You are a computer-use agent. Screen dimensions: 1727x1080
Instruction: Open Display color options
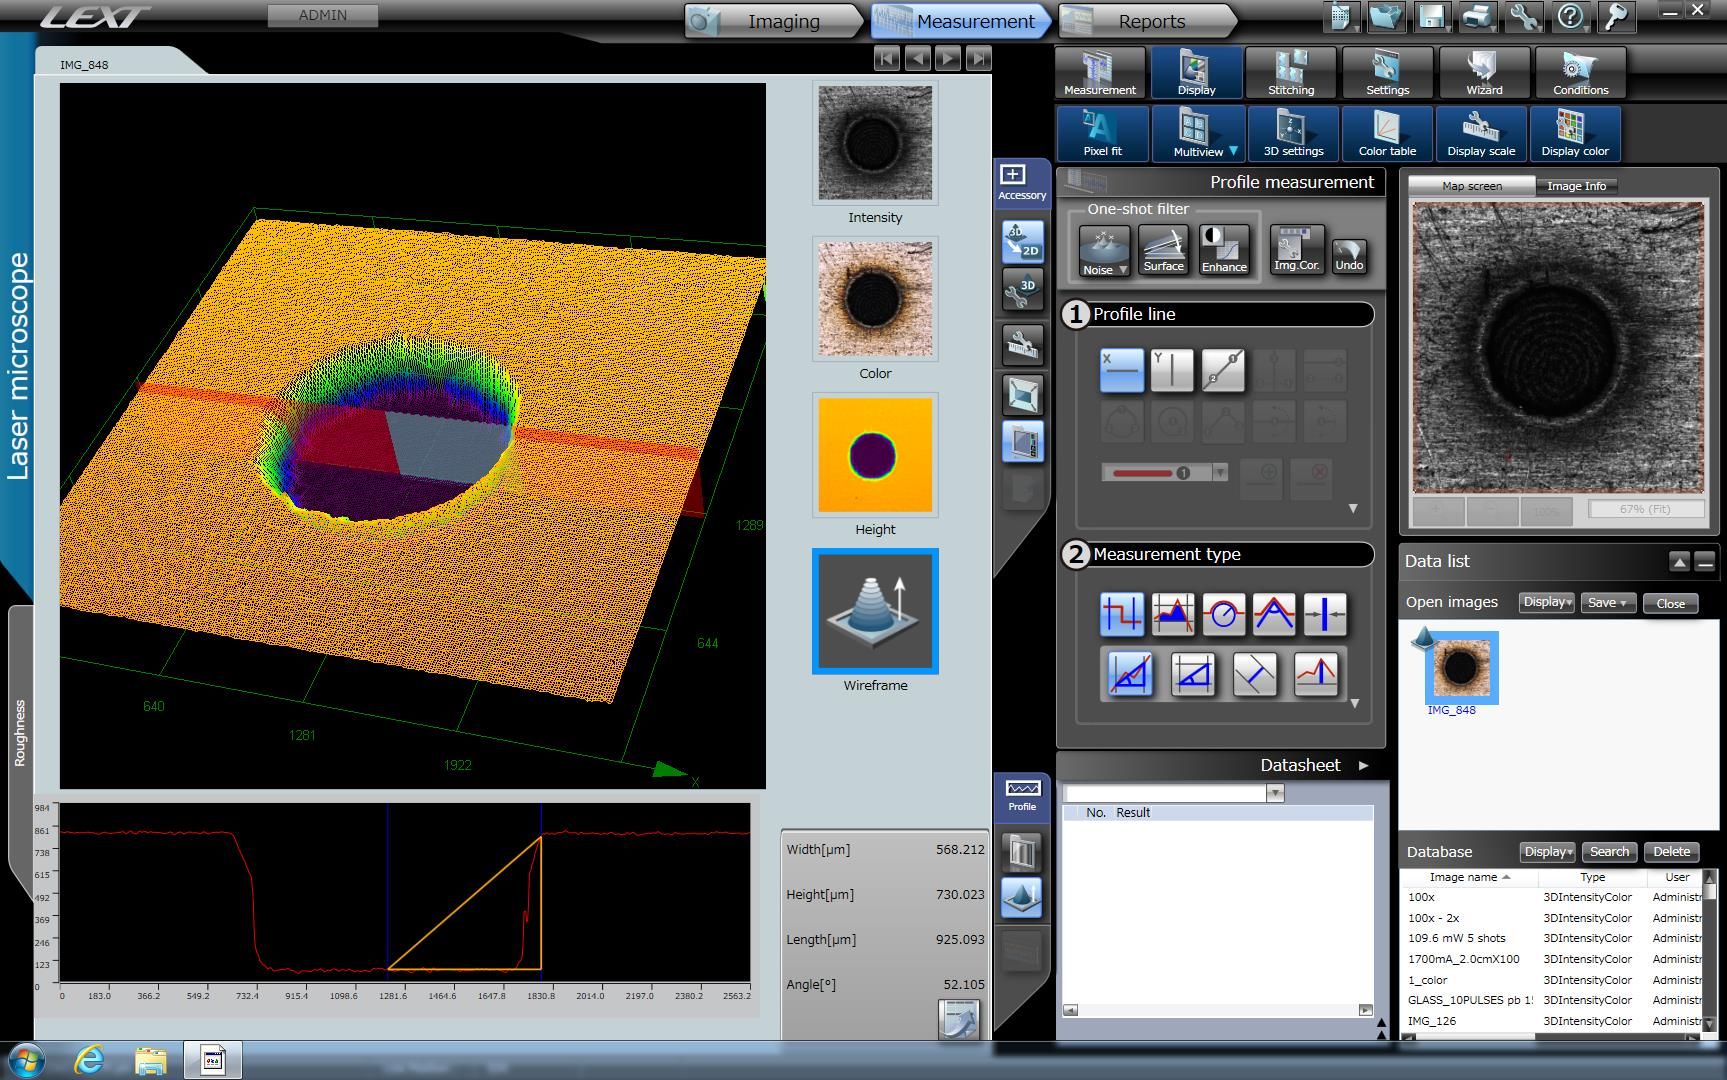point(1575,134)
